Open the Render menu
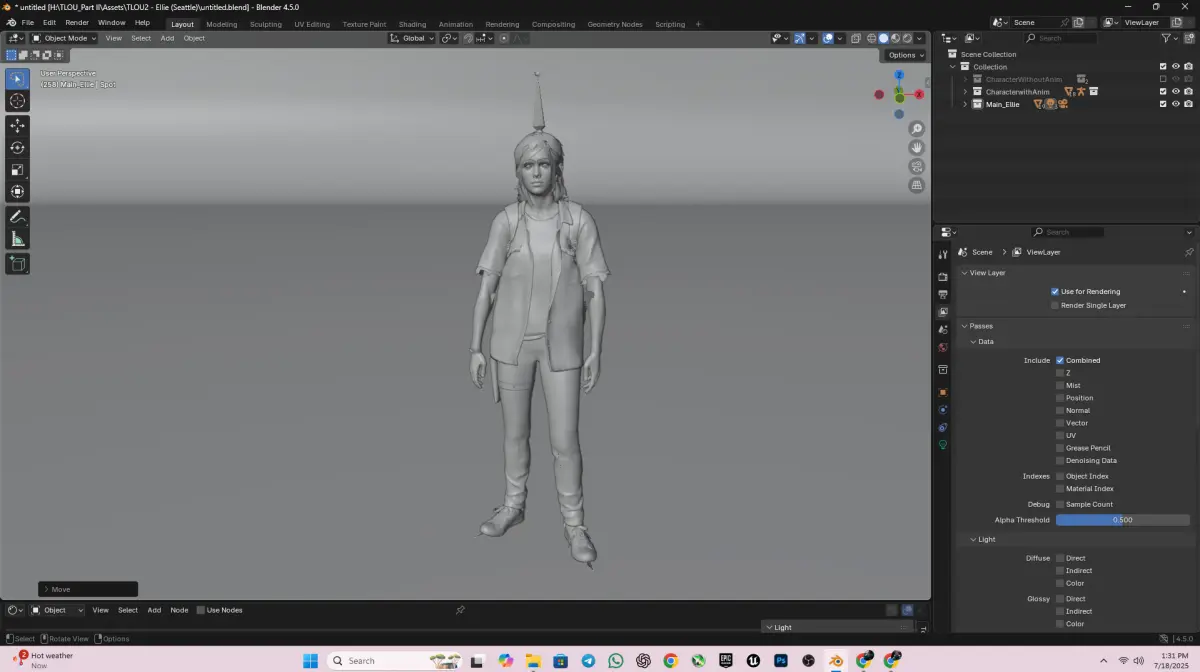 pos(77,22)
